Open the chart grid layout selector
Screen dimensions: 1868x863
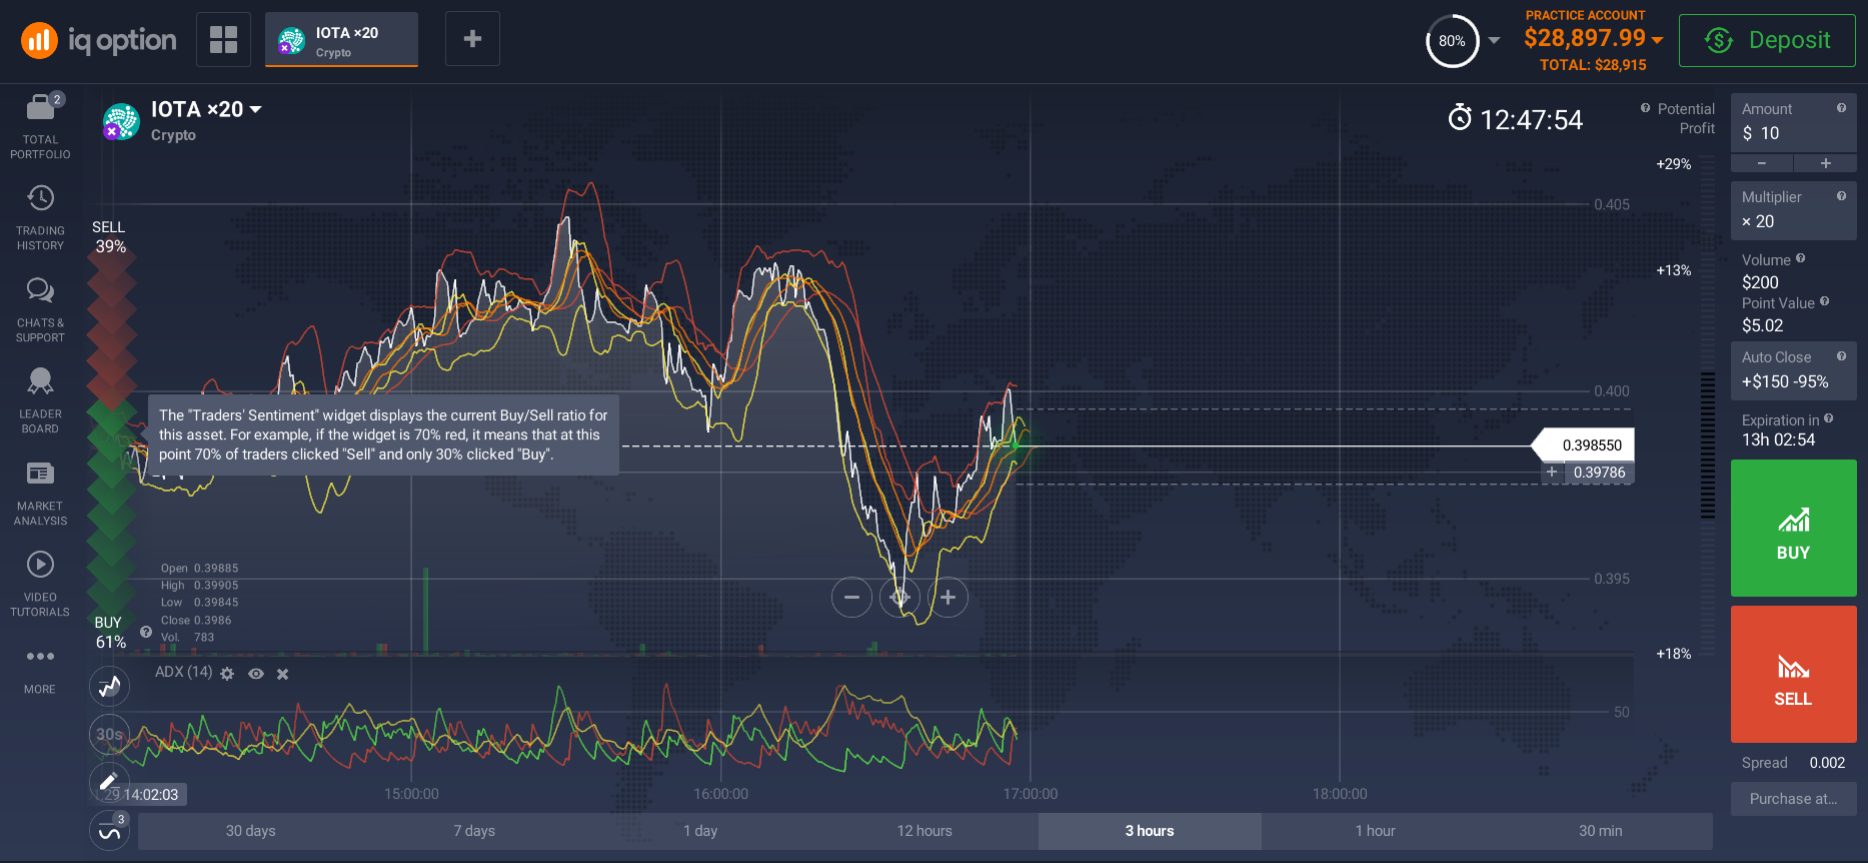click(223, 39)
